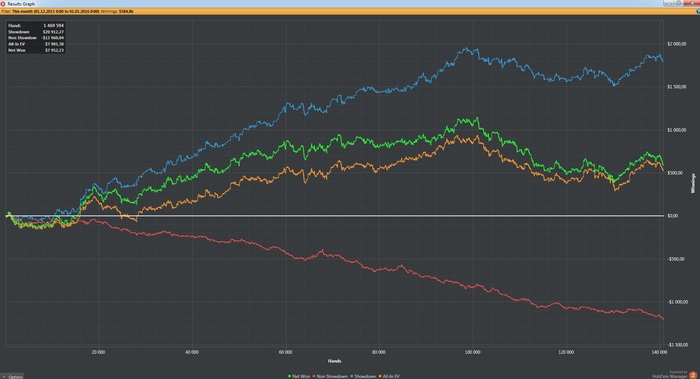Click the Results Graph window title icon

(x=3, y=3)
